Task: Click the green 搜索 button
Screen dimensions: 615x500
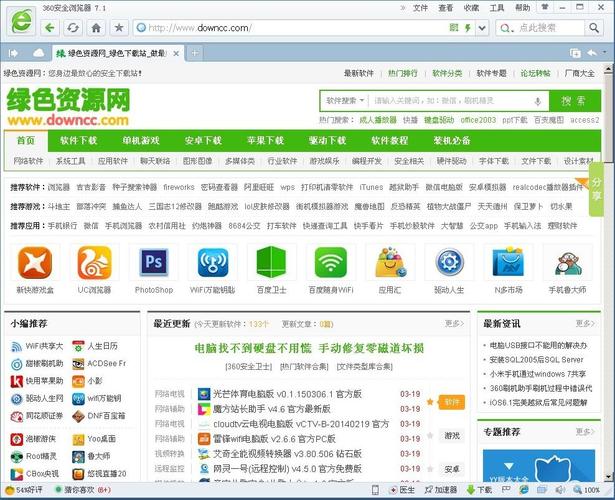Action: 574,100
